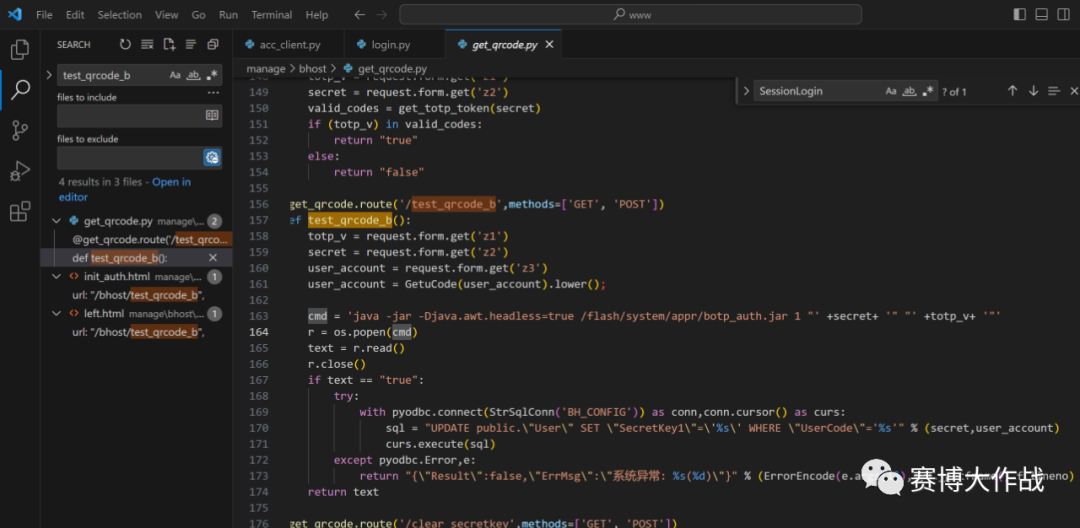Viewport: 1080px width, 528px height.
Task: Open the Search view in activity bar
Action: tap(20, 89)
